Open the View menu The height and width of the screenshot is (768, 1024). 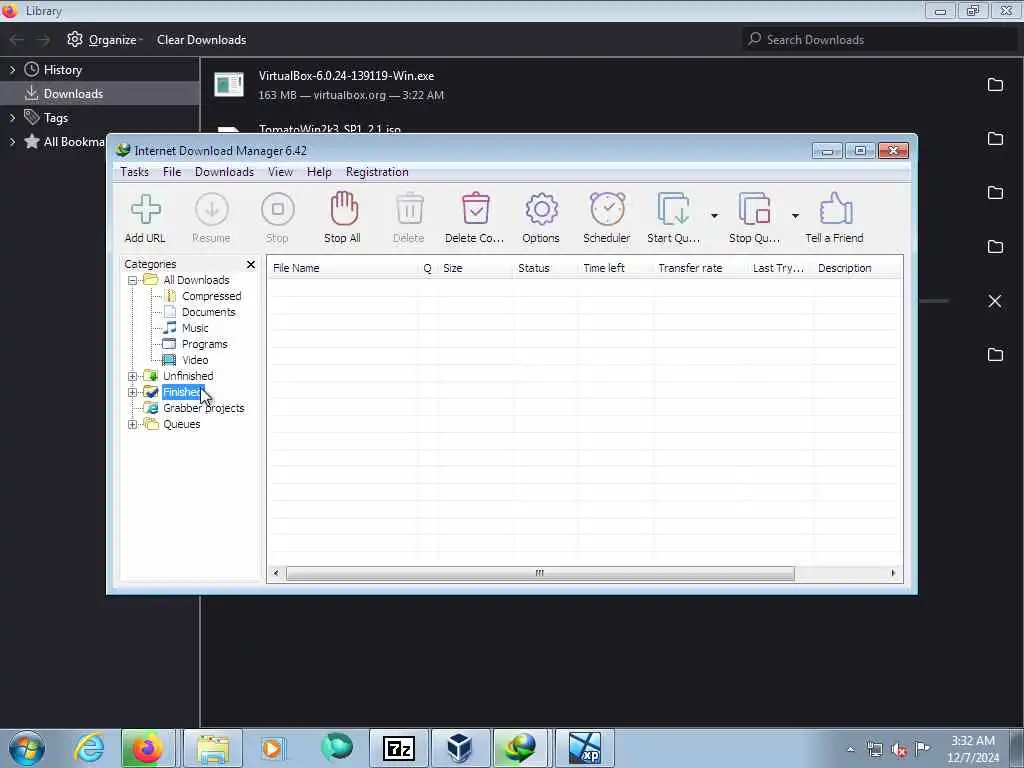280,172
